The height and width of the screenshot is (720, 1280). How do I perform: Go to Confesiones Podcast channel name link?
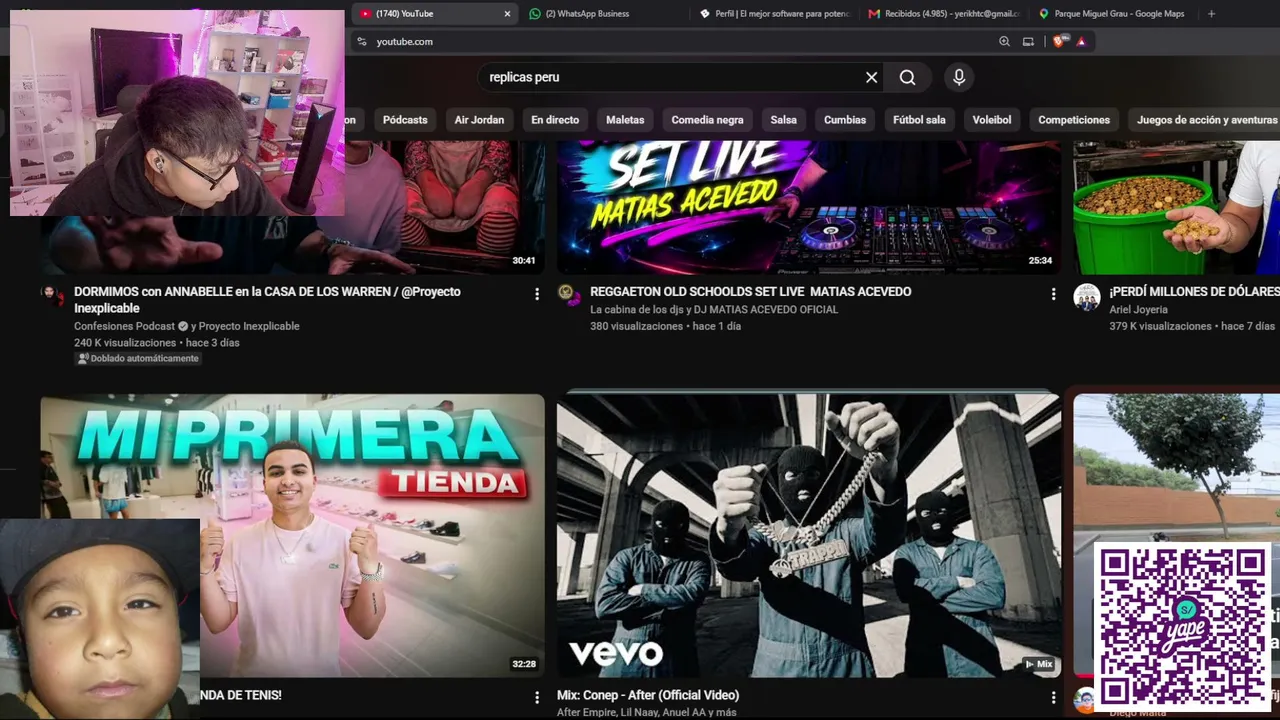pos(124,326)
